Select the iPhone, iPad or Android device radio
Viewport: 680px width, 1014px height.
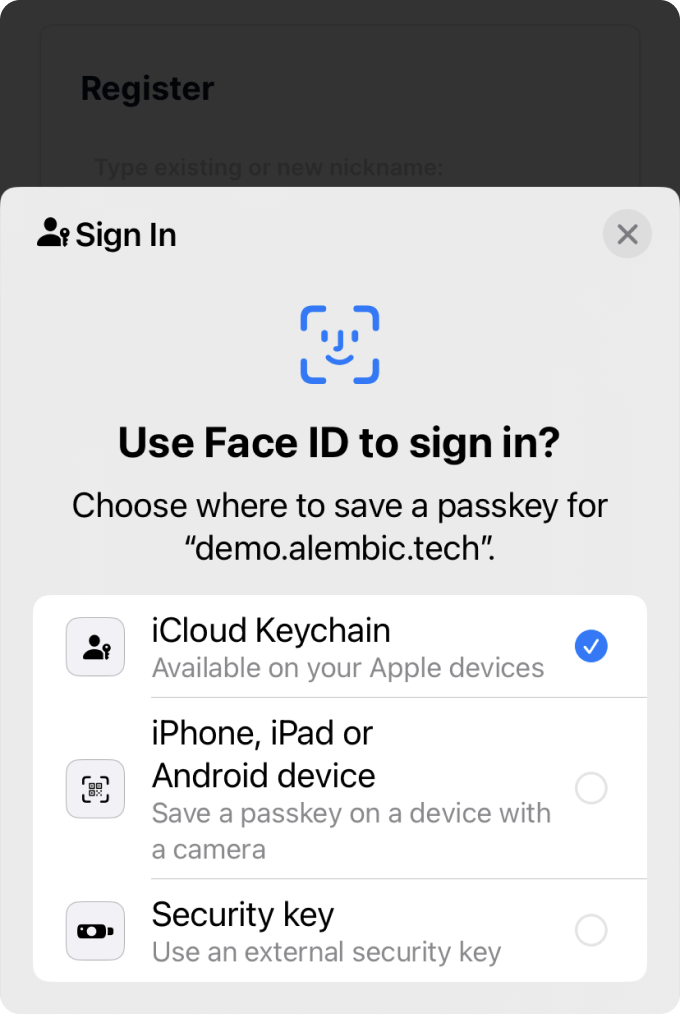pyautogui.click(x=591, y=789)
